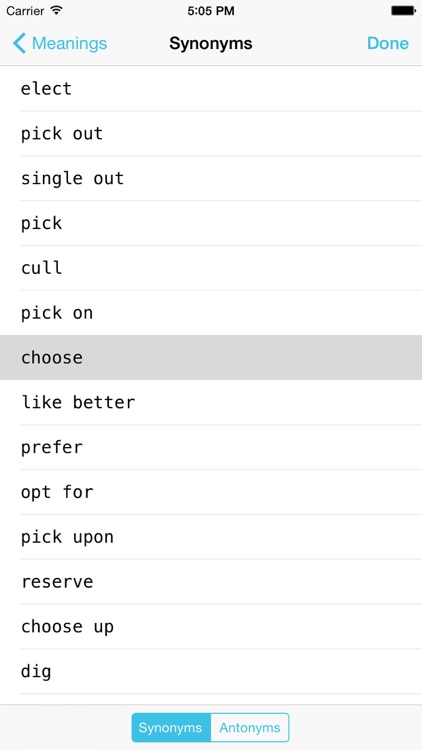Select the "single out" synonym
The width and height of the screenshot is (422, 750).
pos(211,178)
